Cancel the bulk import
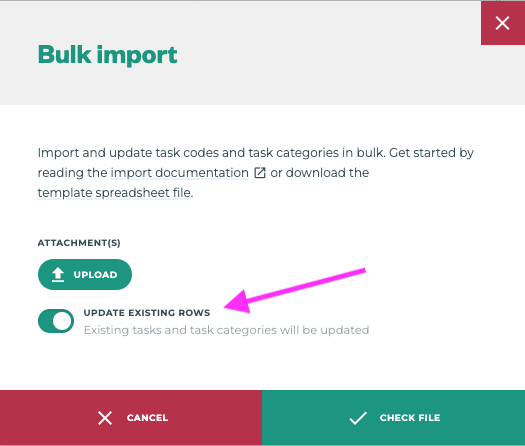The image size is (525, 446). (131, 418)
